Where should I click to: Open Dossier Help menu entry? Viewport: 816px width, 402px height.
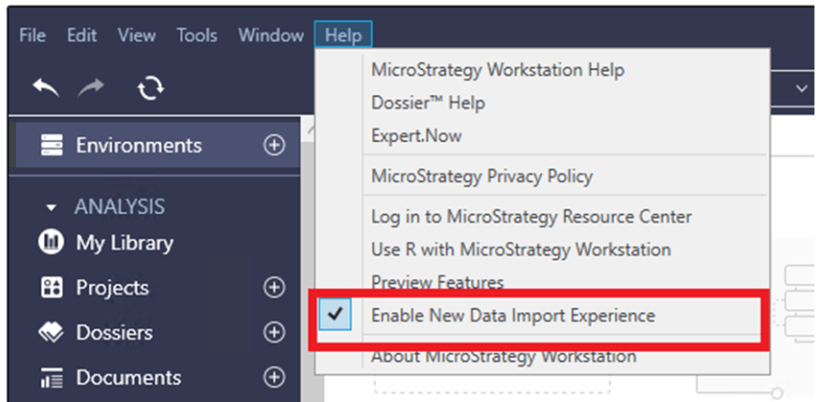[428, 103]
